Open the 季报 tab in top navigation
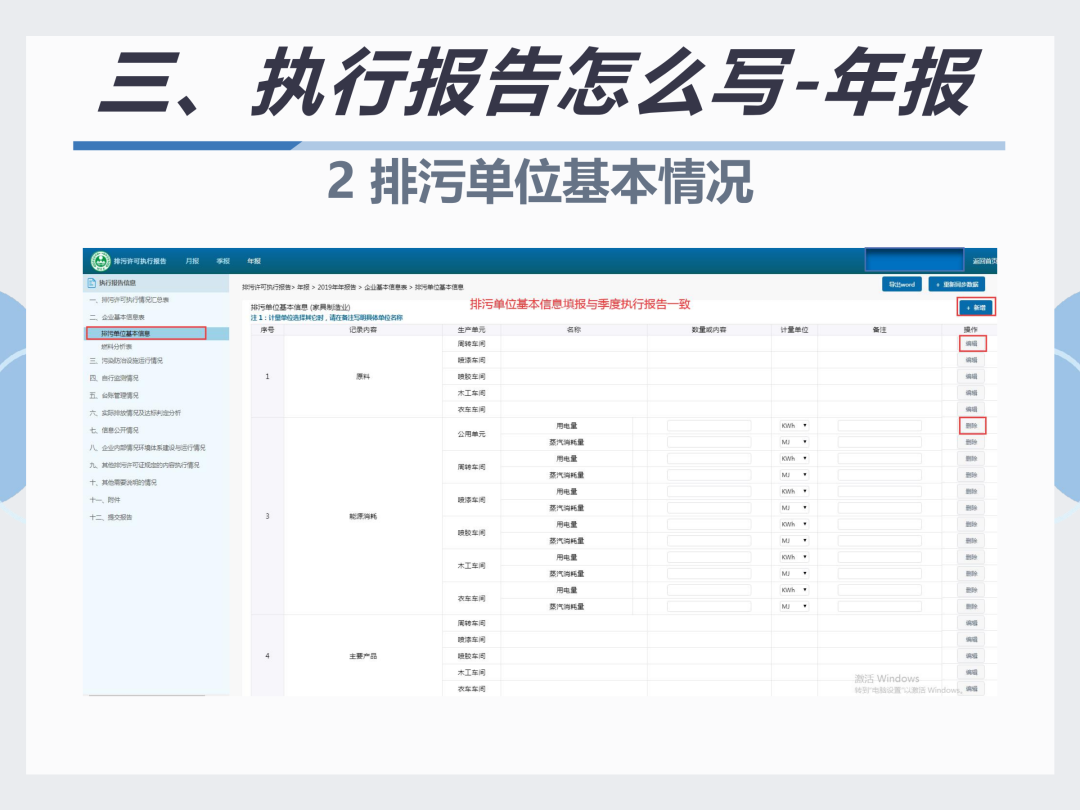Viewport: 1080px width, 810px height. tap(223, 262)
